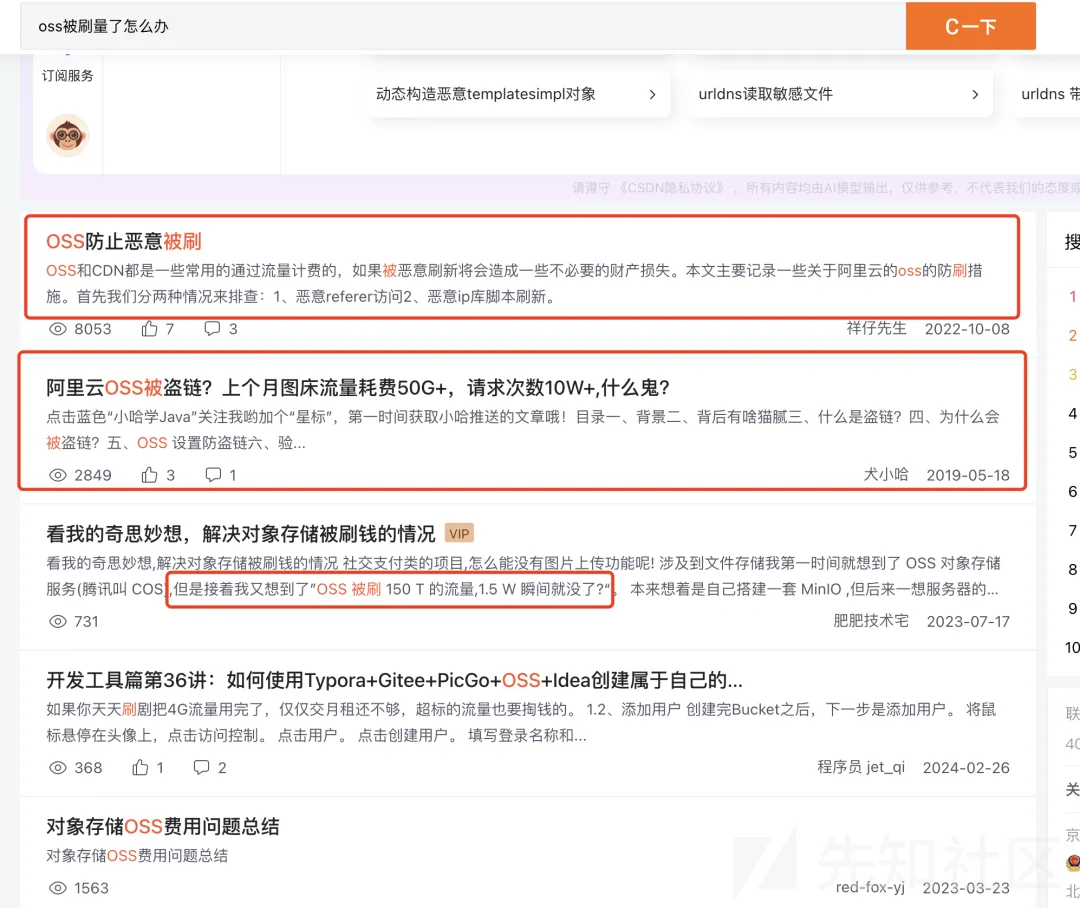Open author 犬小哈 profile
The width and height of the screenshot is (1080, 908).
(x=886, y=475)
